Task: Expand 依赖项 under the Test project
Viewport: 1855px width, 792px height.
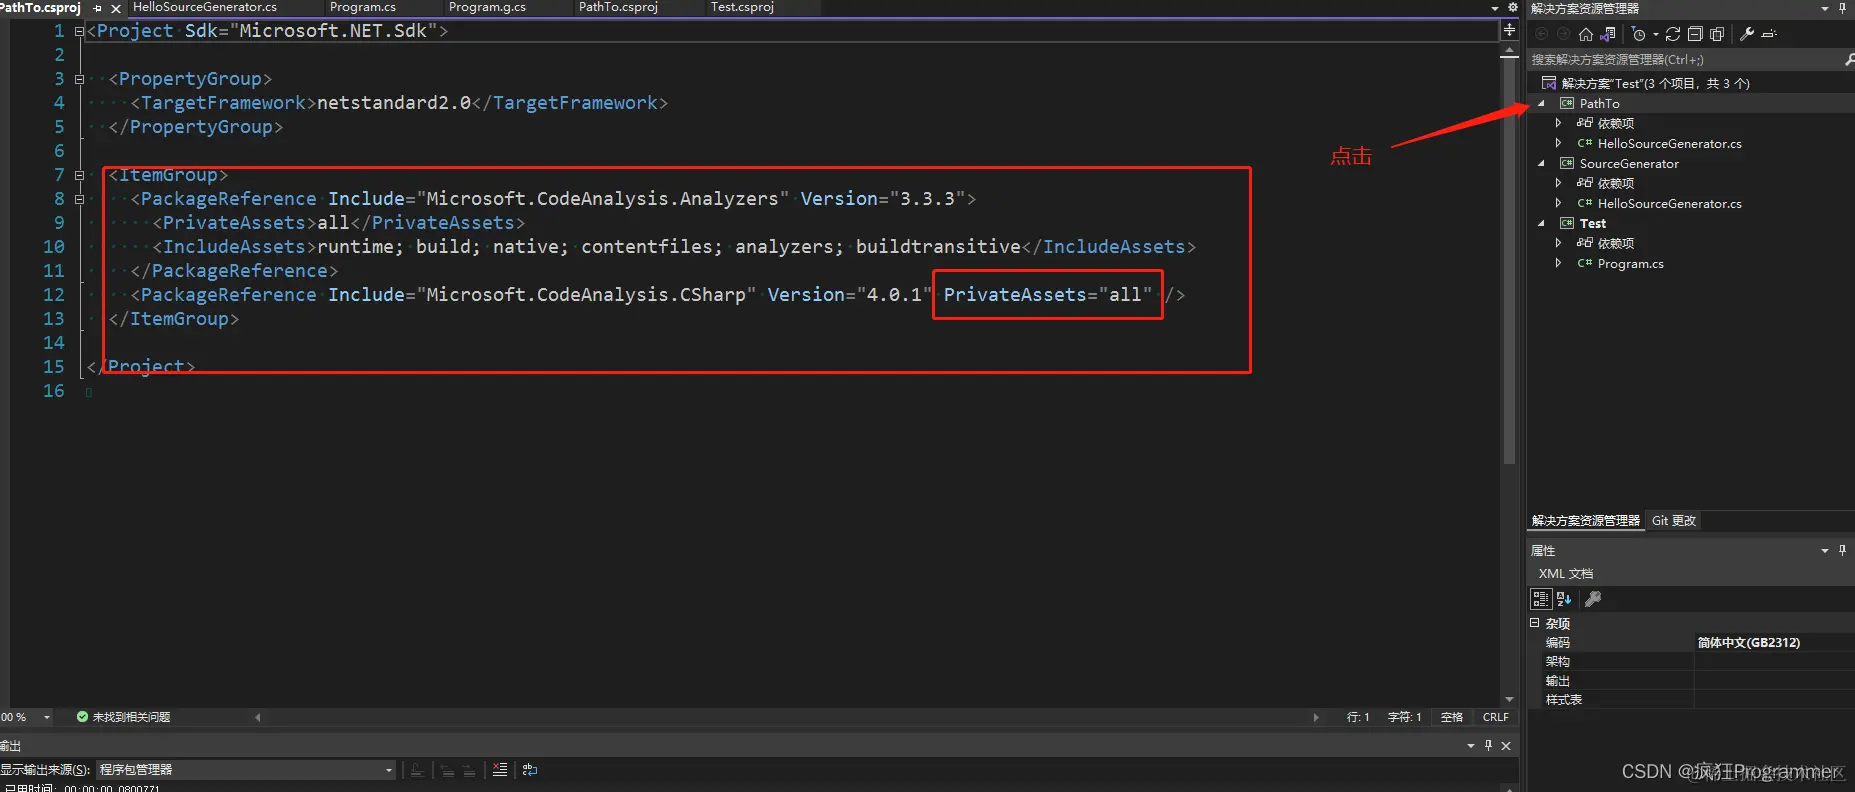Action: point(1558,243)
